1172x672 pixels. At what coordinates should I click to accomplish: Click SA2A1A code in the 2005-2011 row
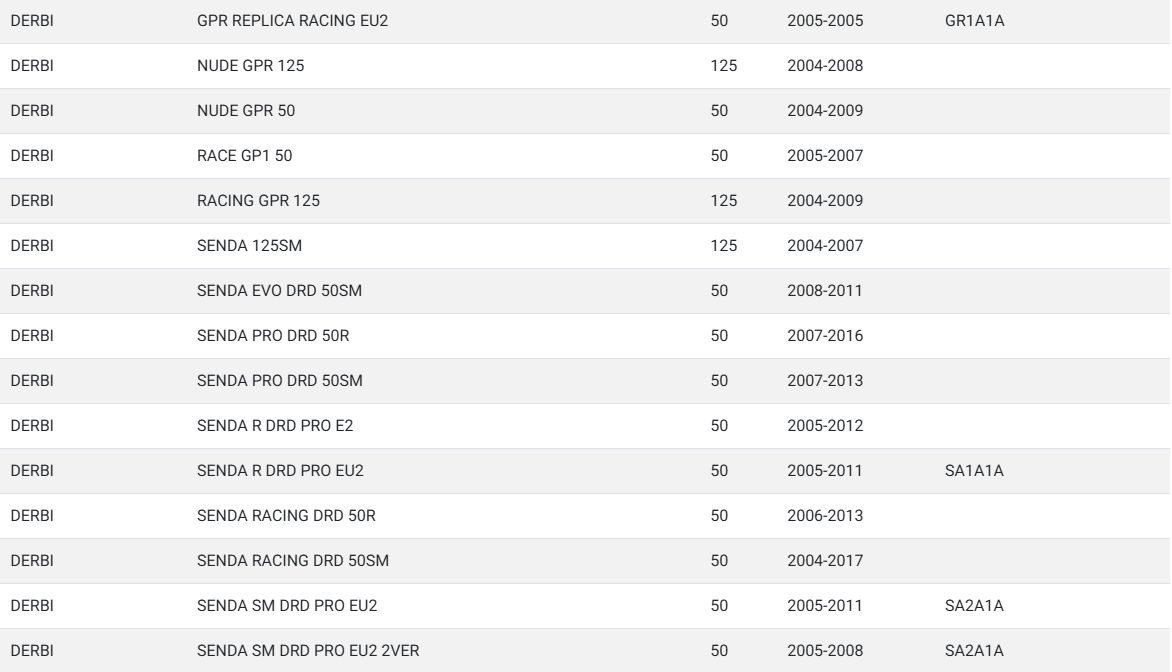point(974,605)
